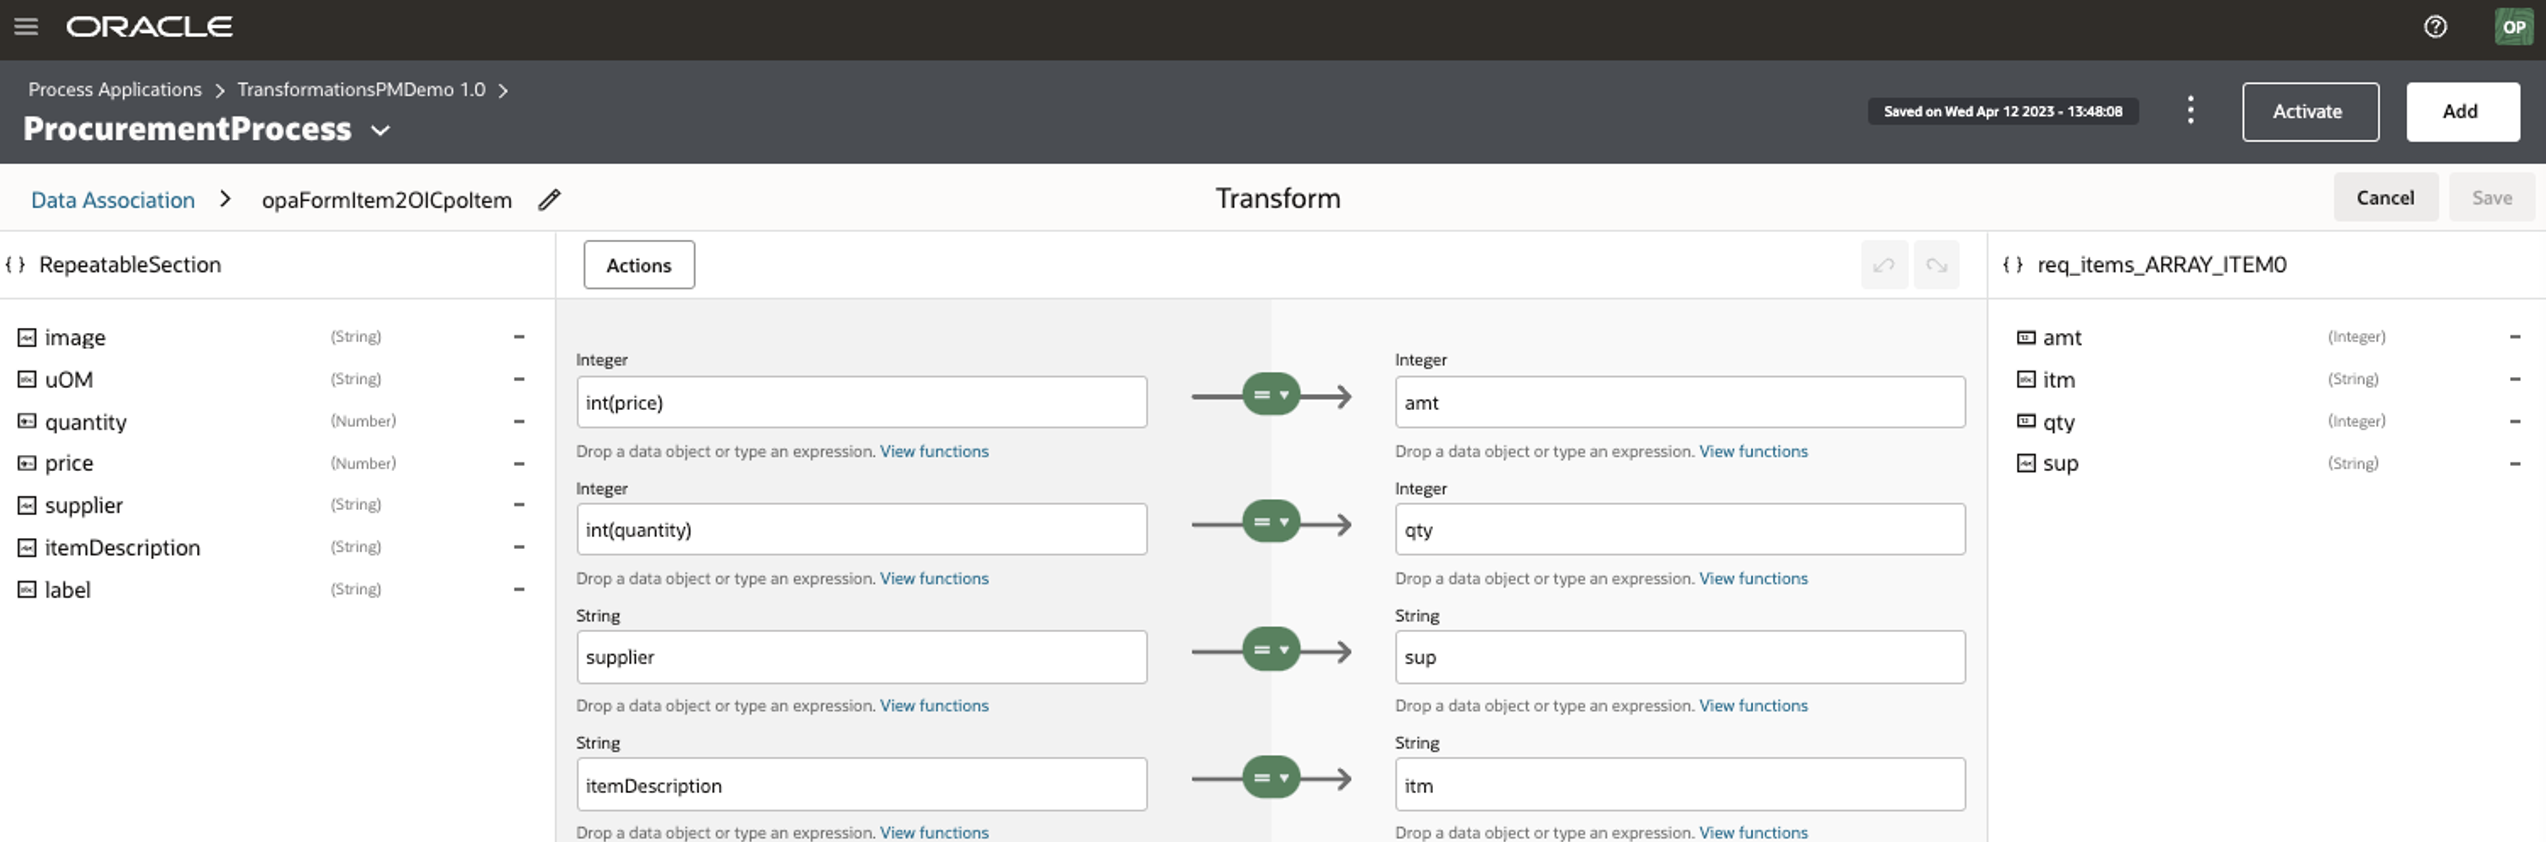The height and width of the screenshot is (842, 2546).
Task: Toggle the dash next to supplier
Action: [519, 505]
